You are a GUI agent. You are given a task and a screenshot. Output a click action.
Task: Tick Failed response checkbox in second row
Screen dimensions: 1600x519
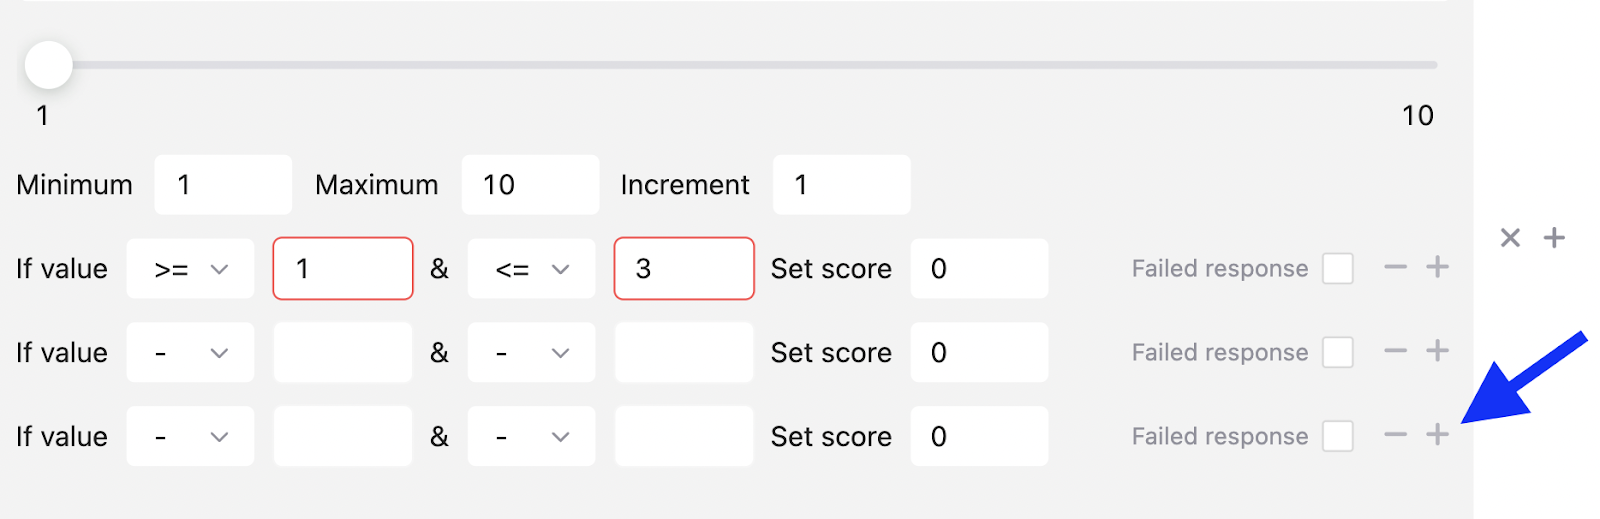point(1337,352)
